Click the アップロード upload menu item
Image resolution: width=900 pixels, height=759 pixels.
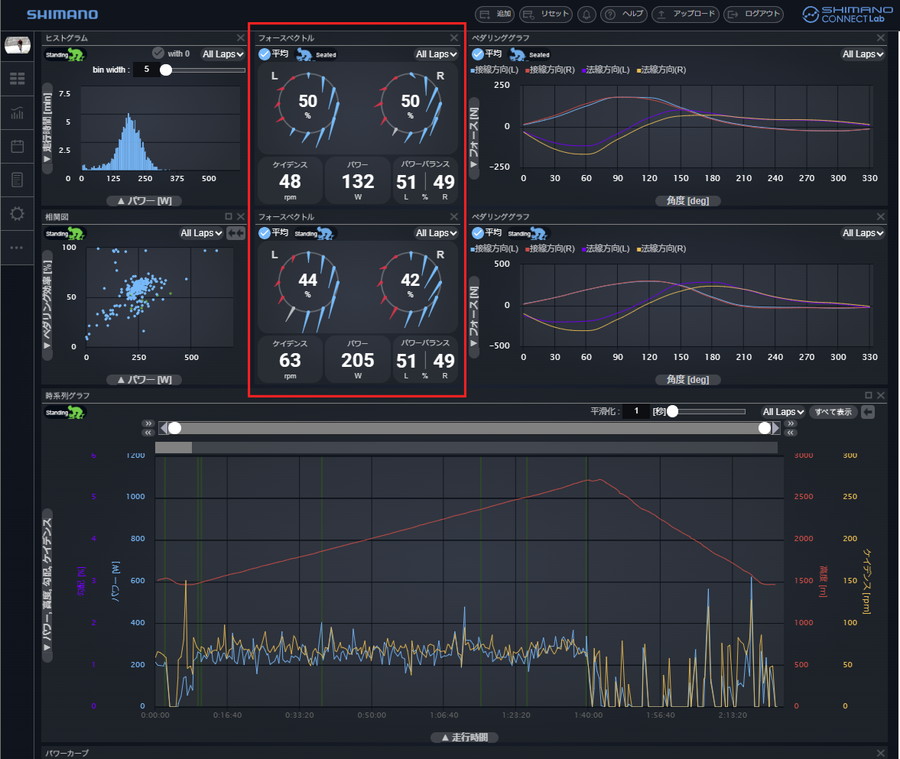pos(685,14)
